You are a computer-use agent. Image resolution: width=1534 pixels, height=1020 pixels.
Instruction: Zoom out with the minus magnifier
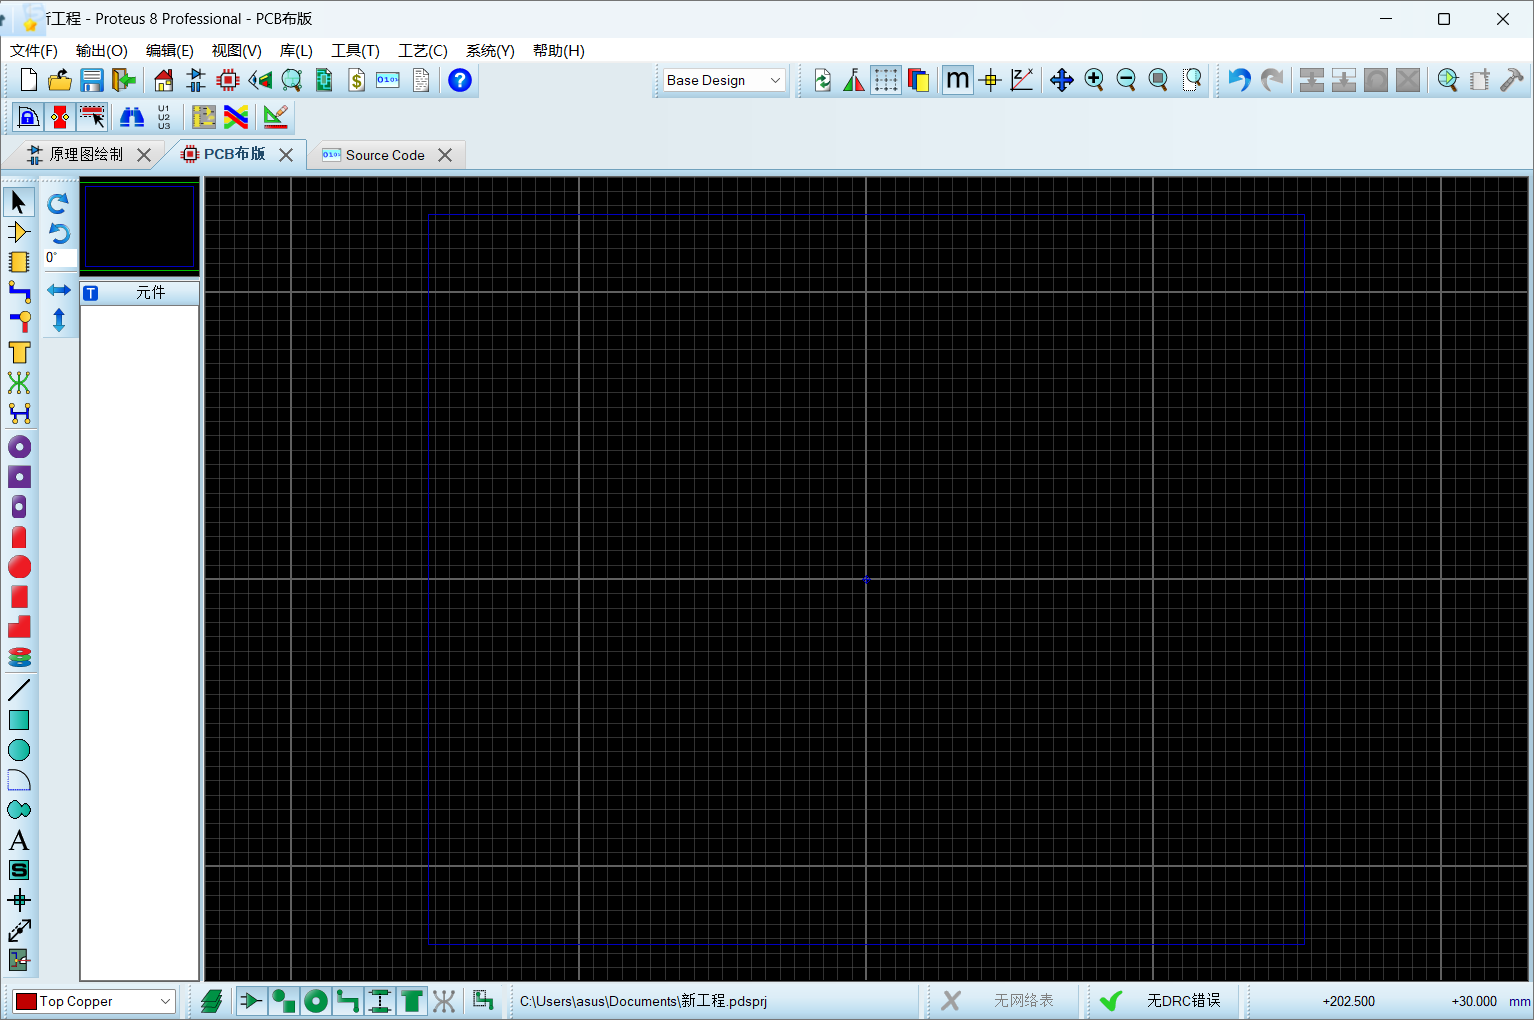[1126, 80]
